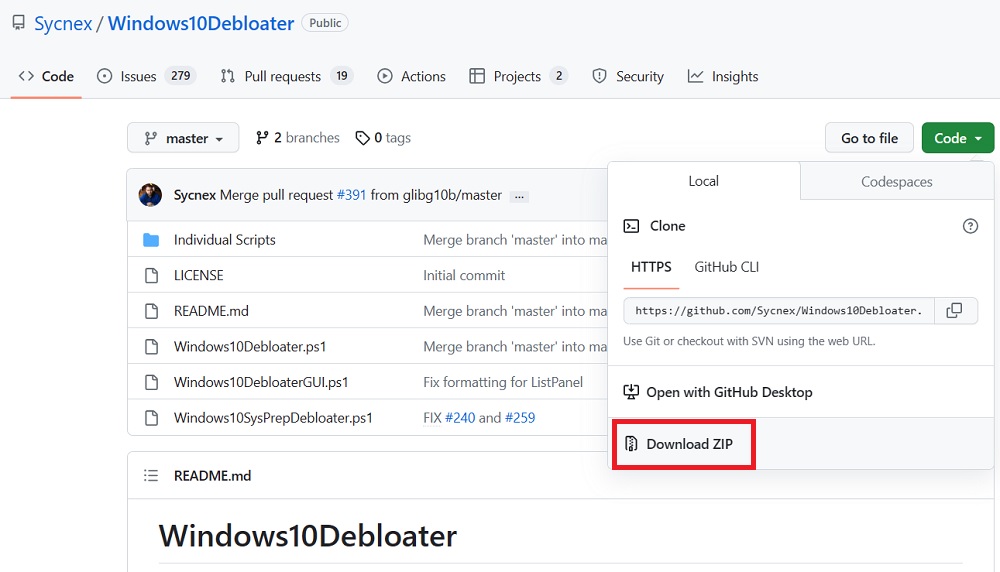Image resolution: width=1000 pixels, height=572 pixels.
Task: Open Windows10SysPrepDebloater.ps1 file
Action: click(x=273, y=418)
